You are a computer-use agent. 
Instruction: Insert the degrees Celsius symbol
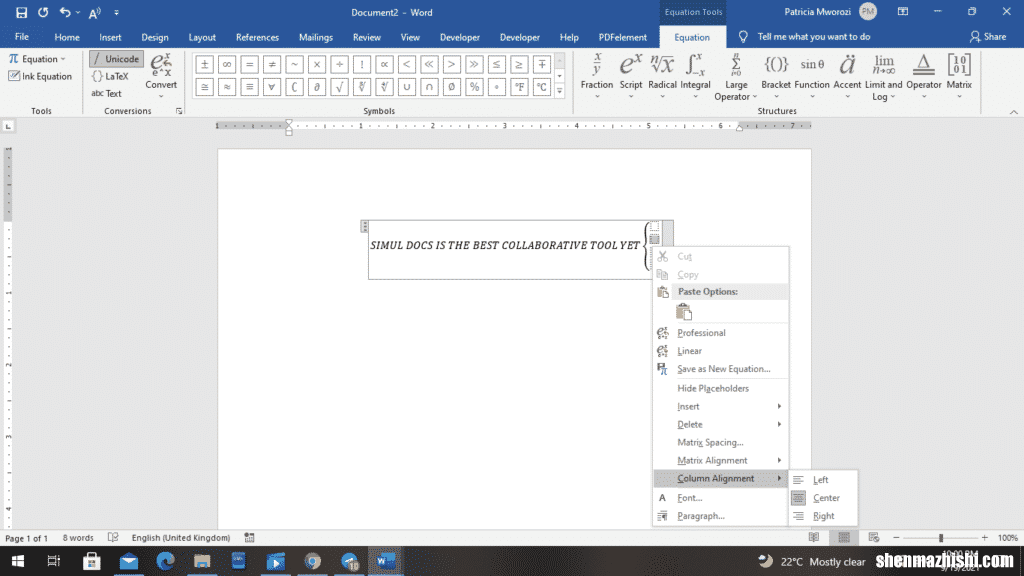point(541,87)
